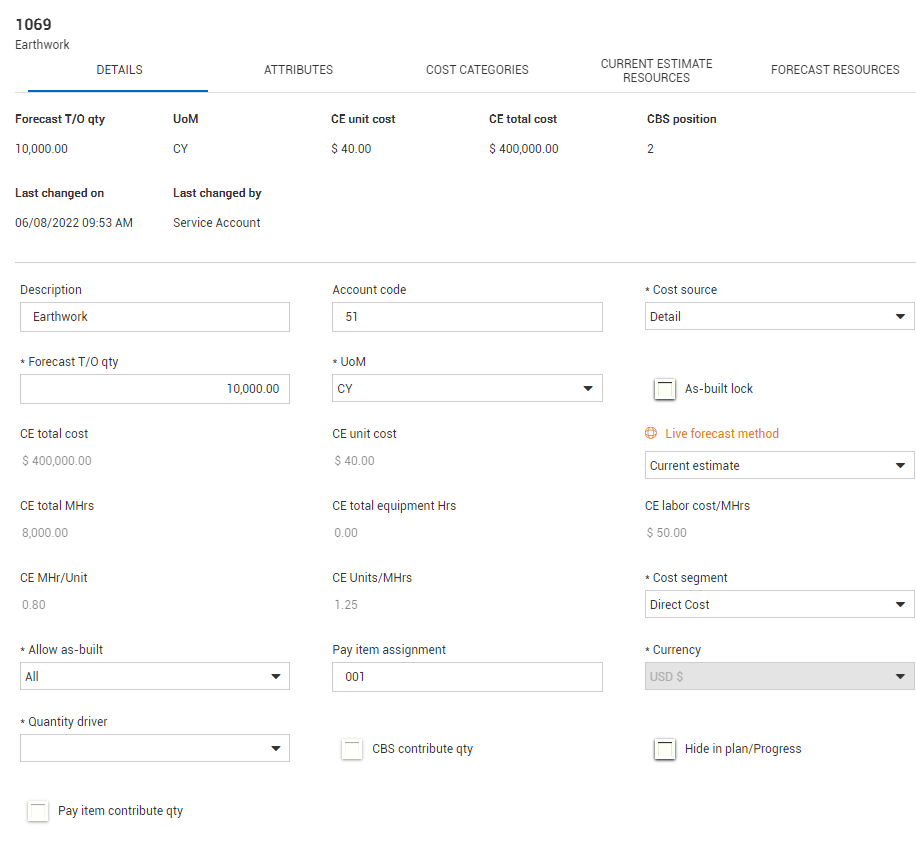Check the CBS contribute qty box
The width and height of the screenshot is (916, 865).
coord(352,749)
